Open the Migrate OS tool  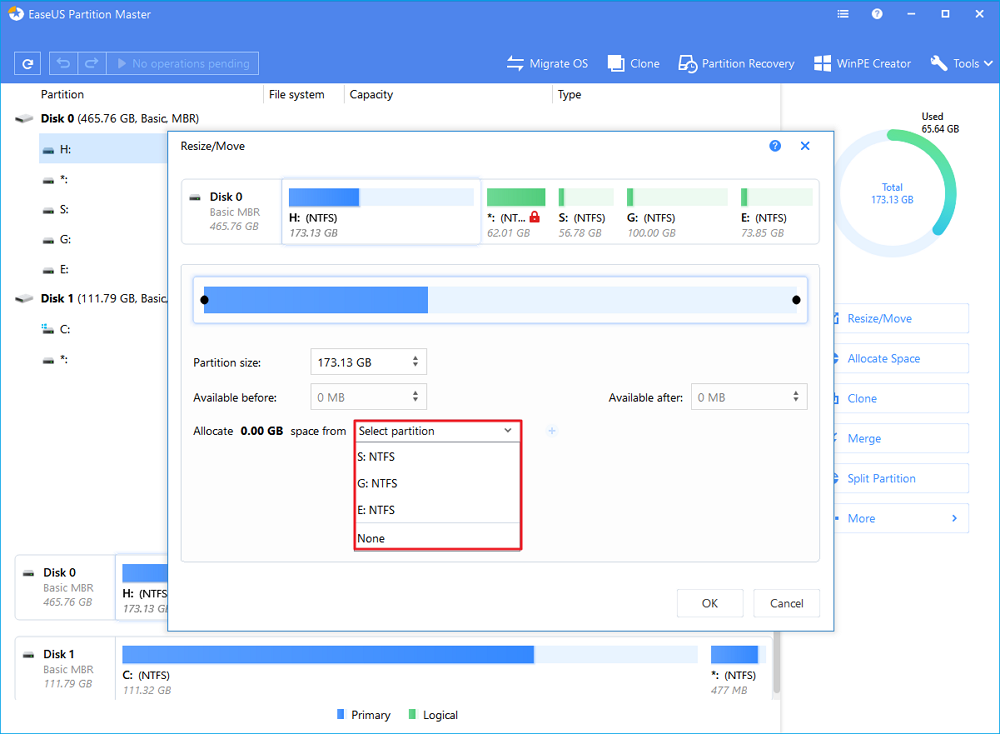[x=547, y=64]
